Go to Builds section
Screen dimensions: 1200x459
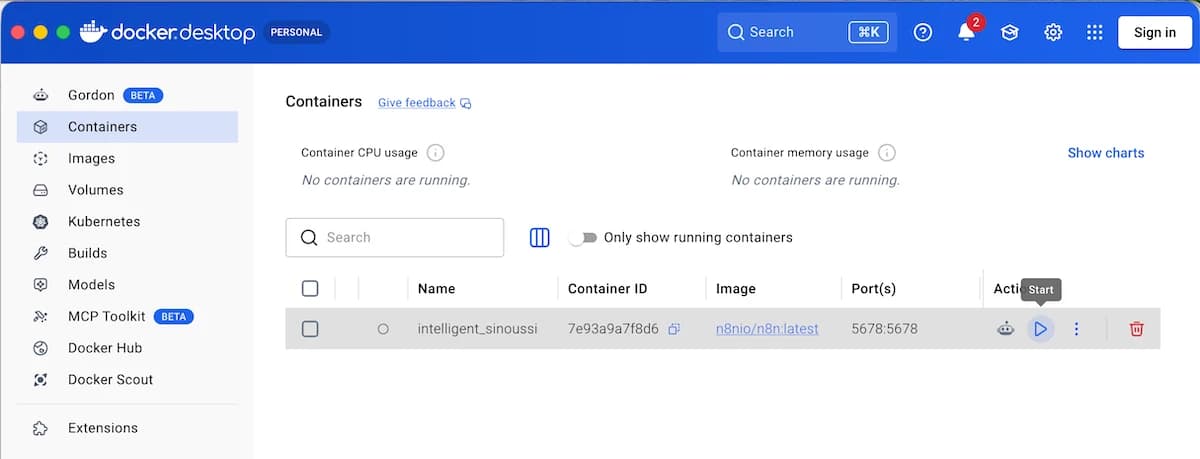pos(127,253)
